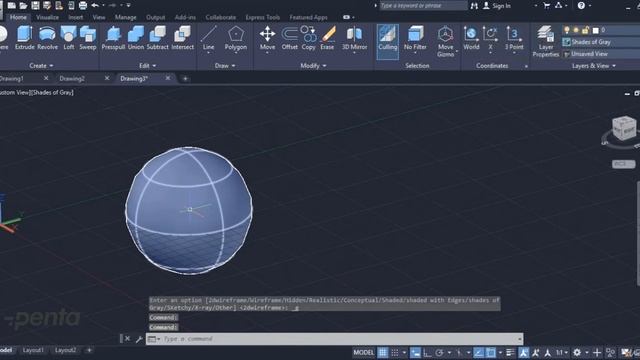Toggle snap mode in status bar
This screenshot has height=360, width=640.
[x=395, y=352]
